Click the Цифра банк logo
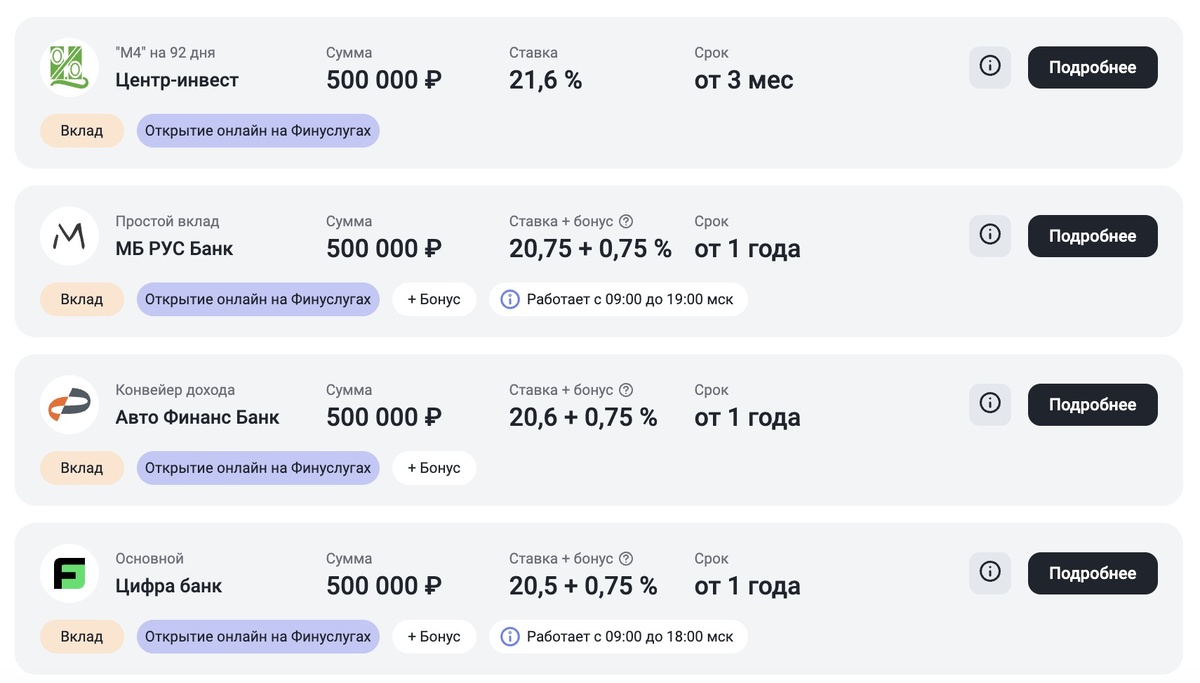1200x683 pixels. point(69,574)
